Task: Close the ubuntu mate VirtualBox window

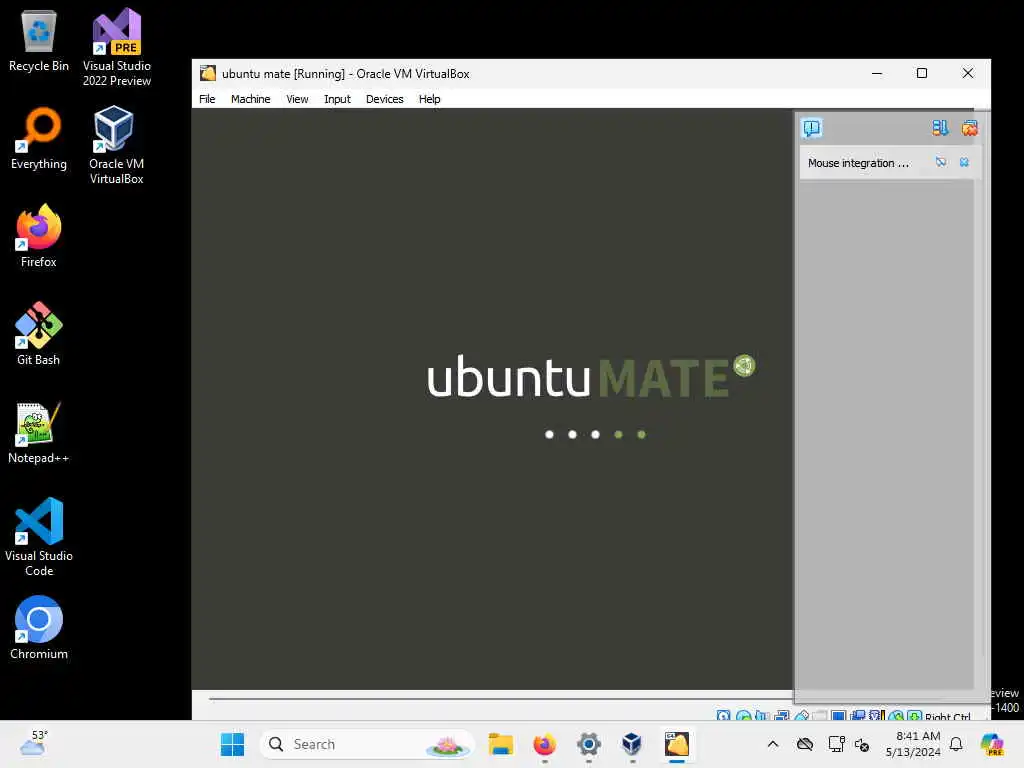Action: pos(968,73)
